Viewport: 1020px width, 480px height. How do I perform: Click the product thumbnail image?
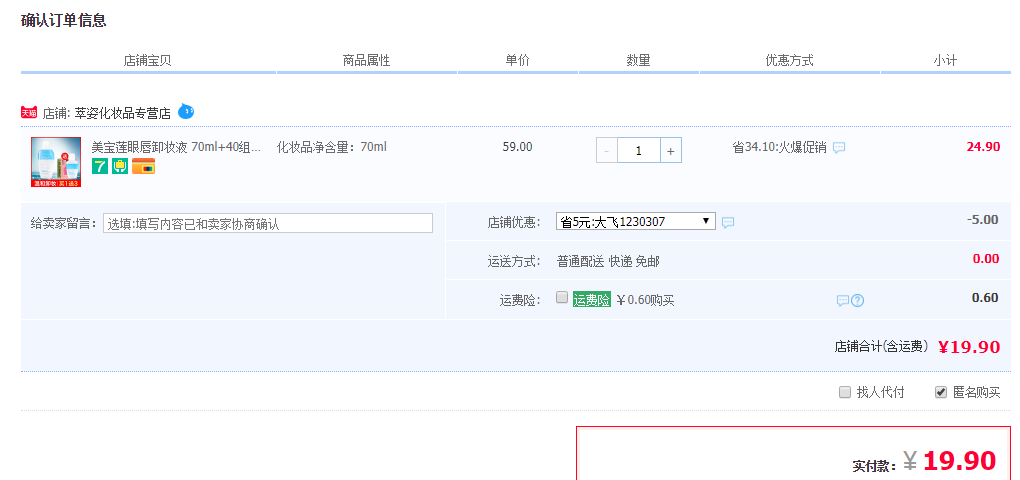(x=56, y=162)
